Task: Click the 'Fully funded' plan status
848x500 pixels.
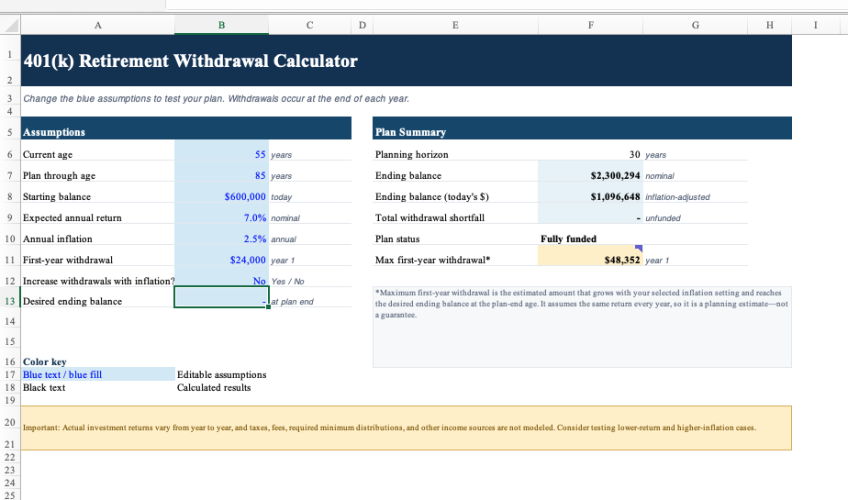Action: pyautogui.click(x=568, y=239)
